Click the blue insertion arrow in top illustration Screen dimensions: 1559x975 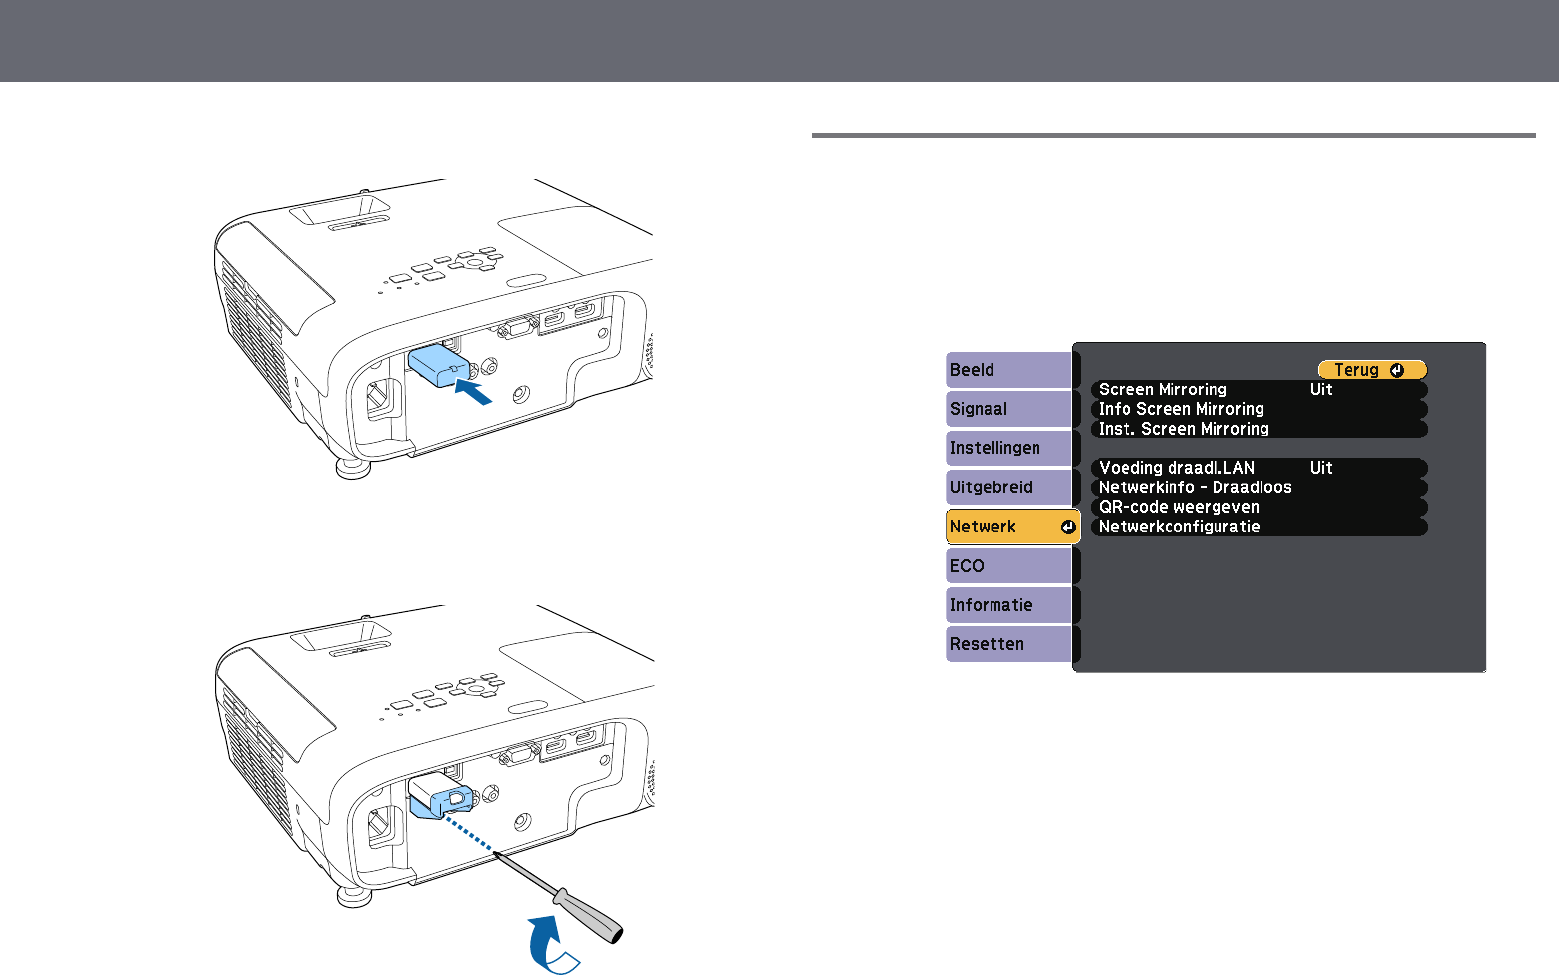473,391
